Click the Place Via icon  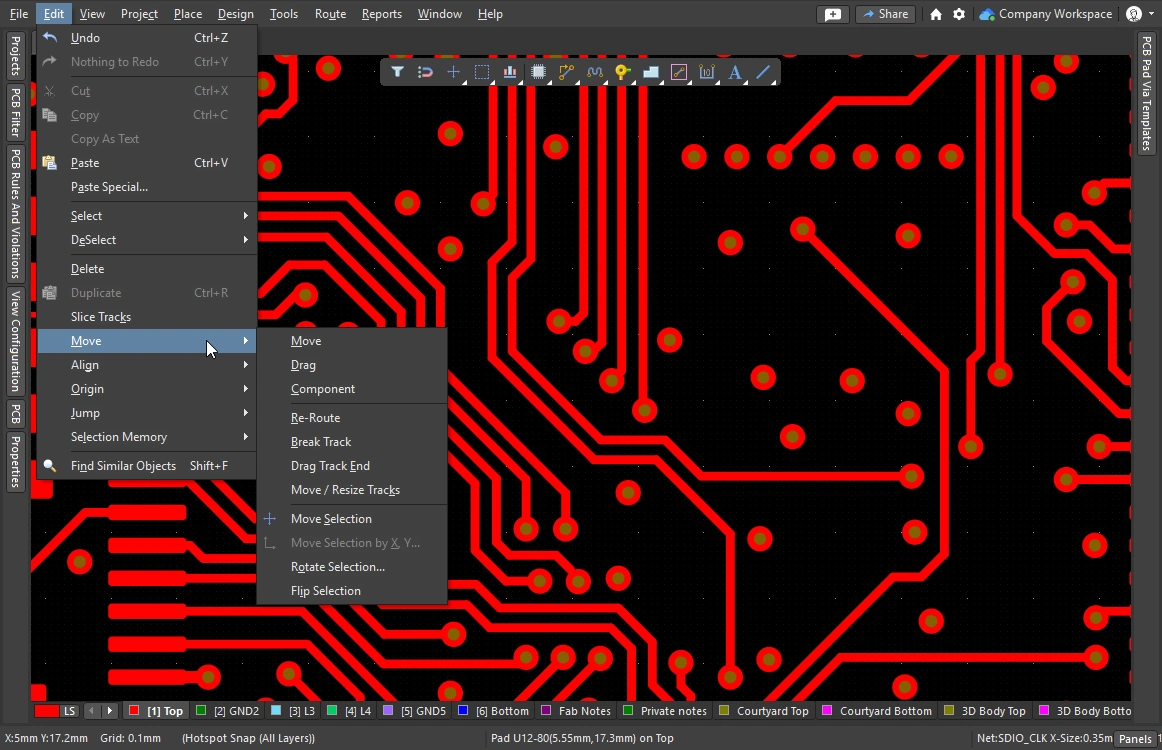click(622, 72)
